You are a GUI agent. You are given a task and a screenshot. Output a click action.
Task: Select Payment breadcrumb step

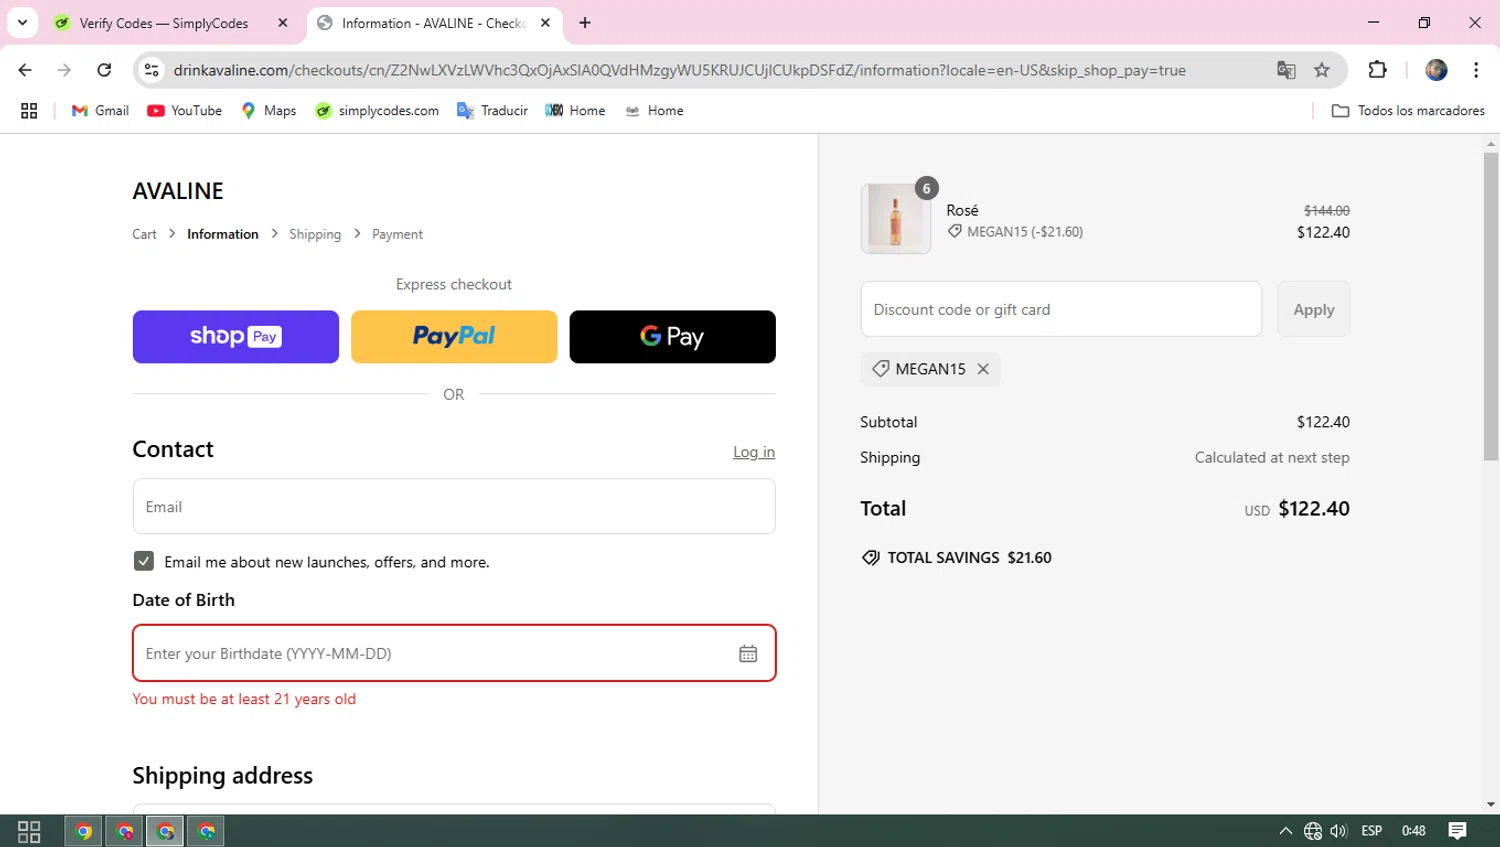tap(397, 234)
